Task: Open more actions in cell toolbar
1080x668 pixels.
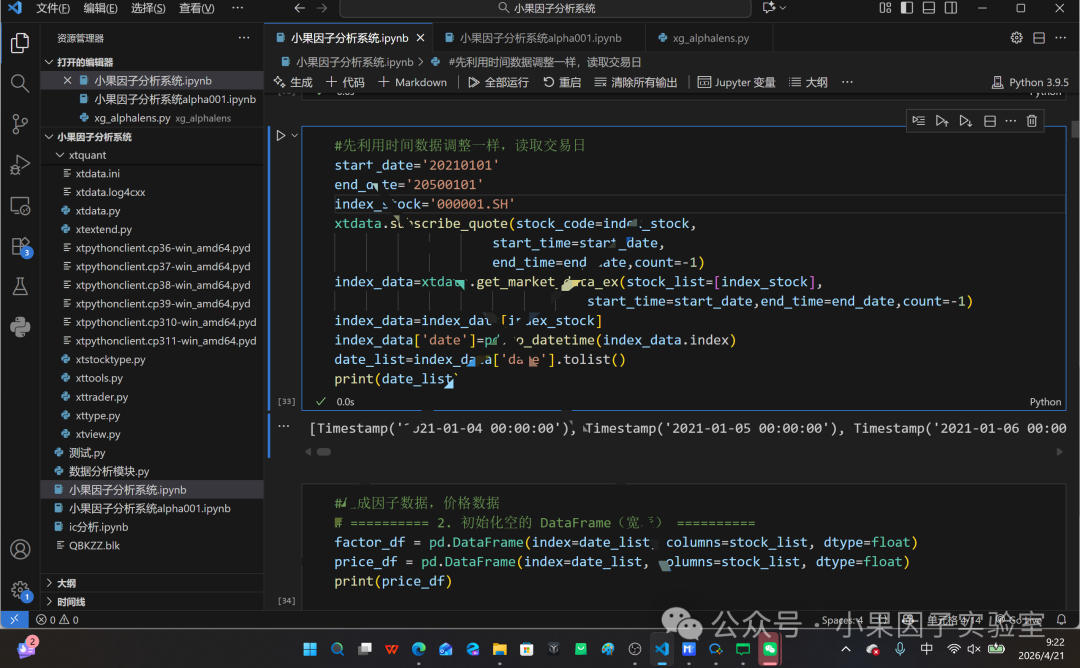Action: (1010, 121)
